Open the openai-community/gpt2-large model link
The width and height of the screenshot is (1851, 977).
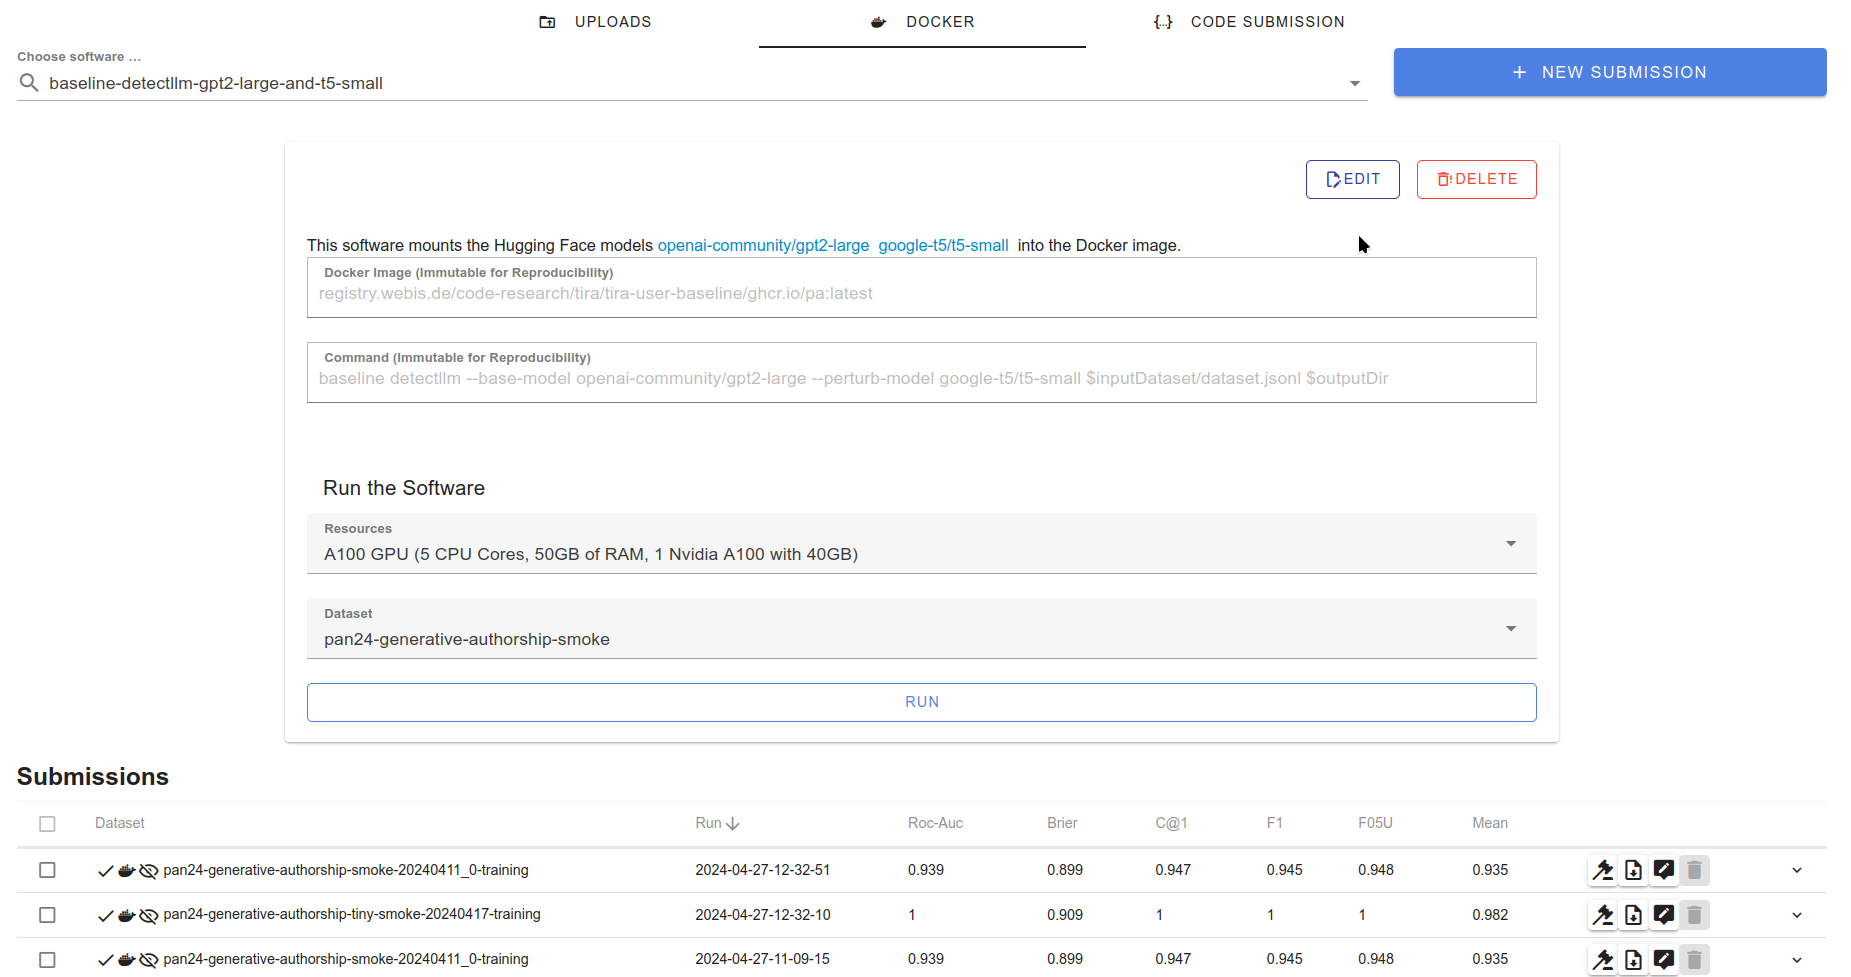pyautogui.click(x=763, y=245)
